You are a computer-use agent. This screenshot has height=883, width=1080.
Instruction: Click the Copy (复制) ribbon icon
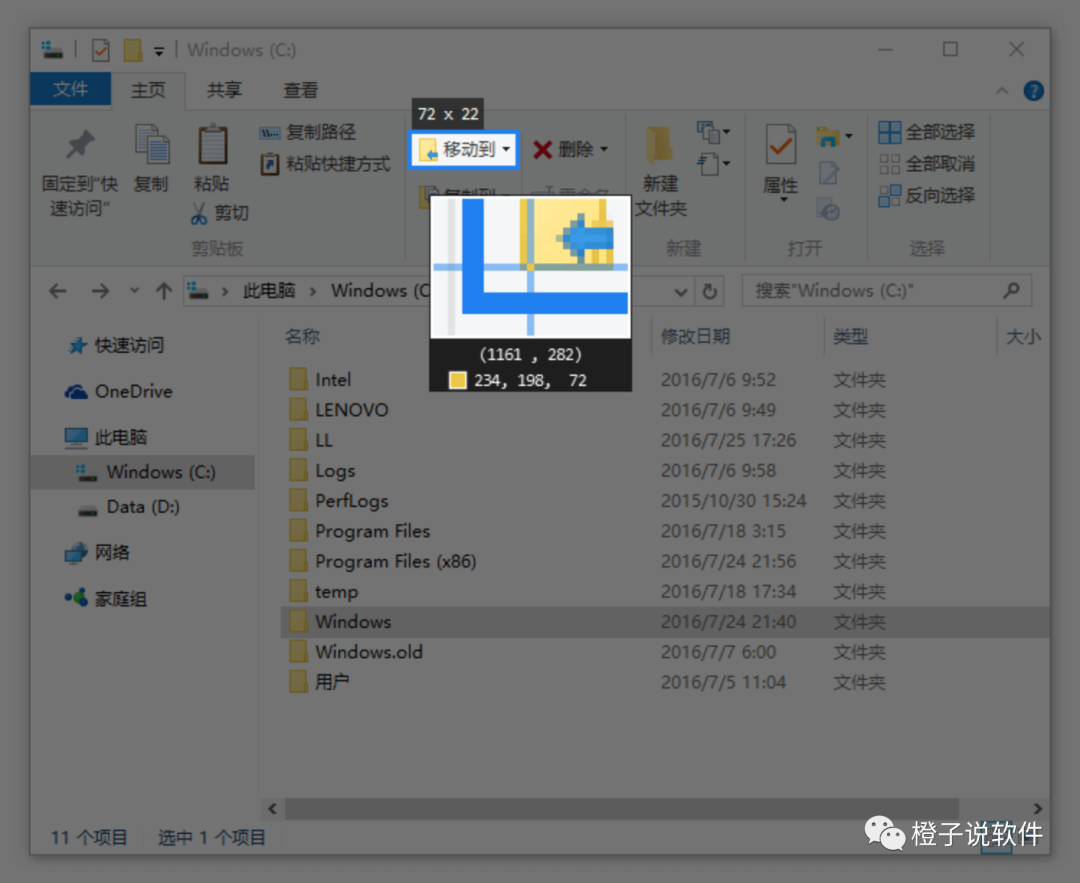coord(152,145)
